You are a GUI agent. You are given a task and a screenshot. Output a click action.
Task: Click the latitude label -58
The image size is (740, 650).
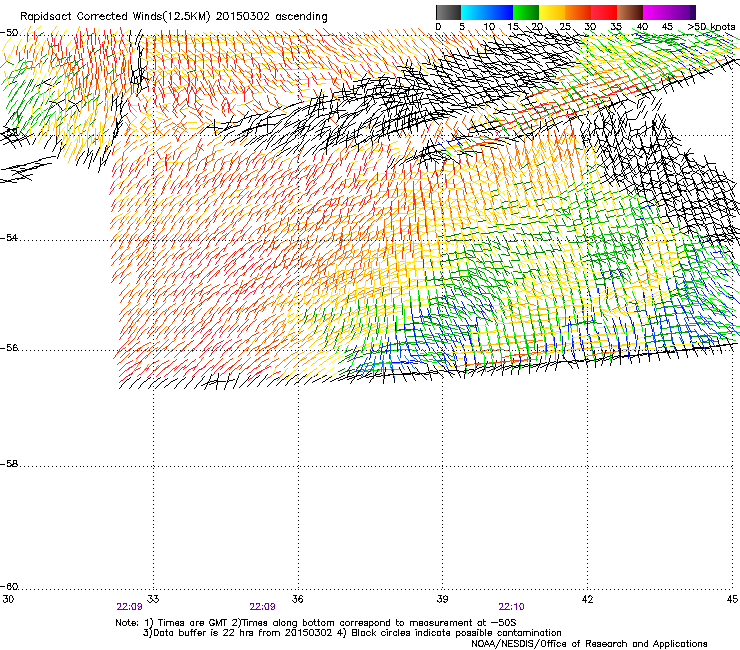[x=9, y=464]
